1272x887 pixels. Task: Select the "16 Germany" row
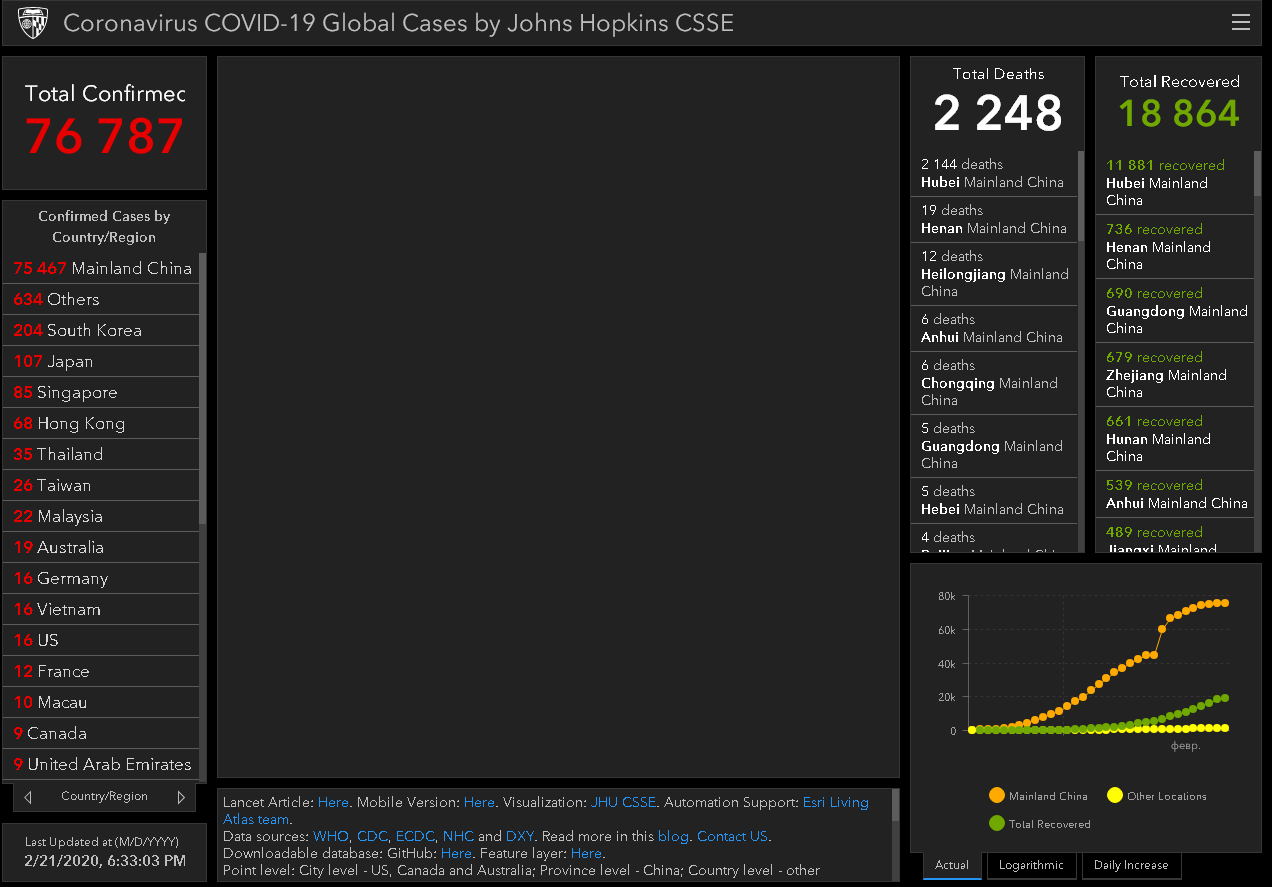click(x=101, y=578)
